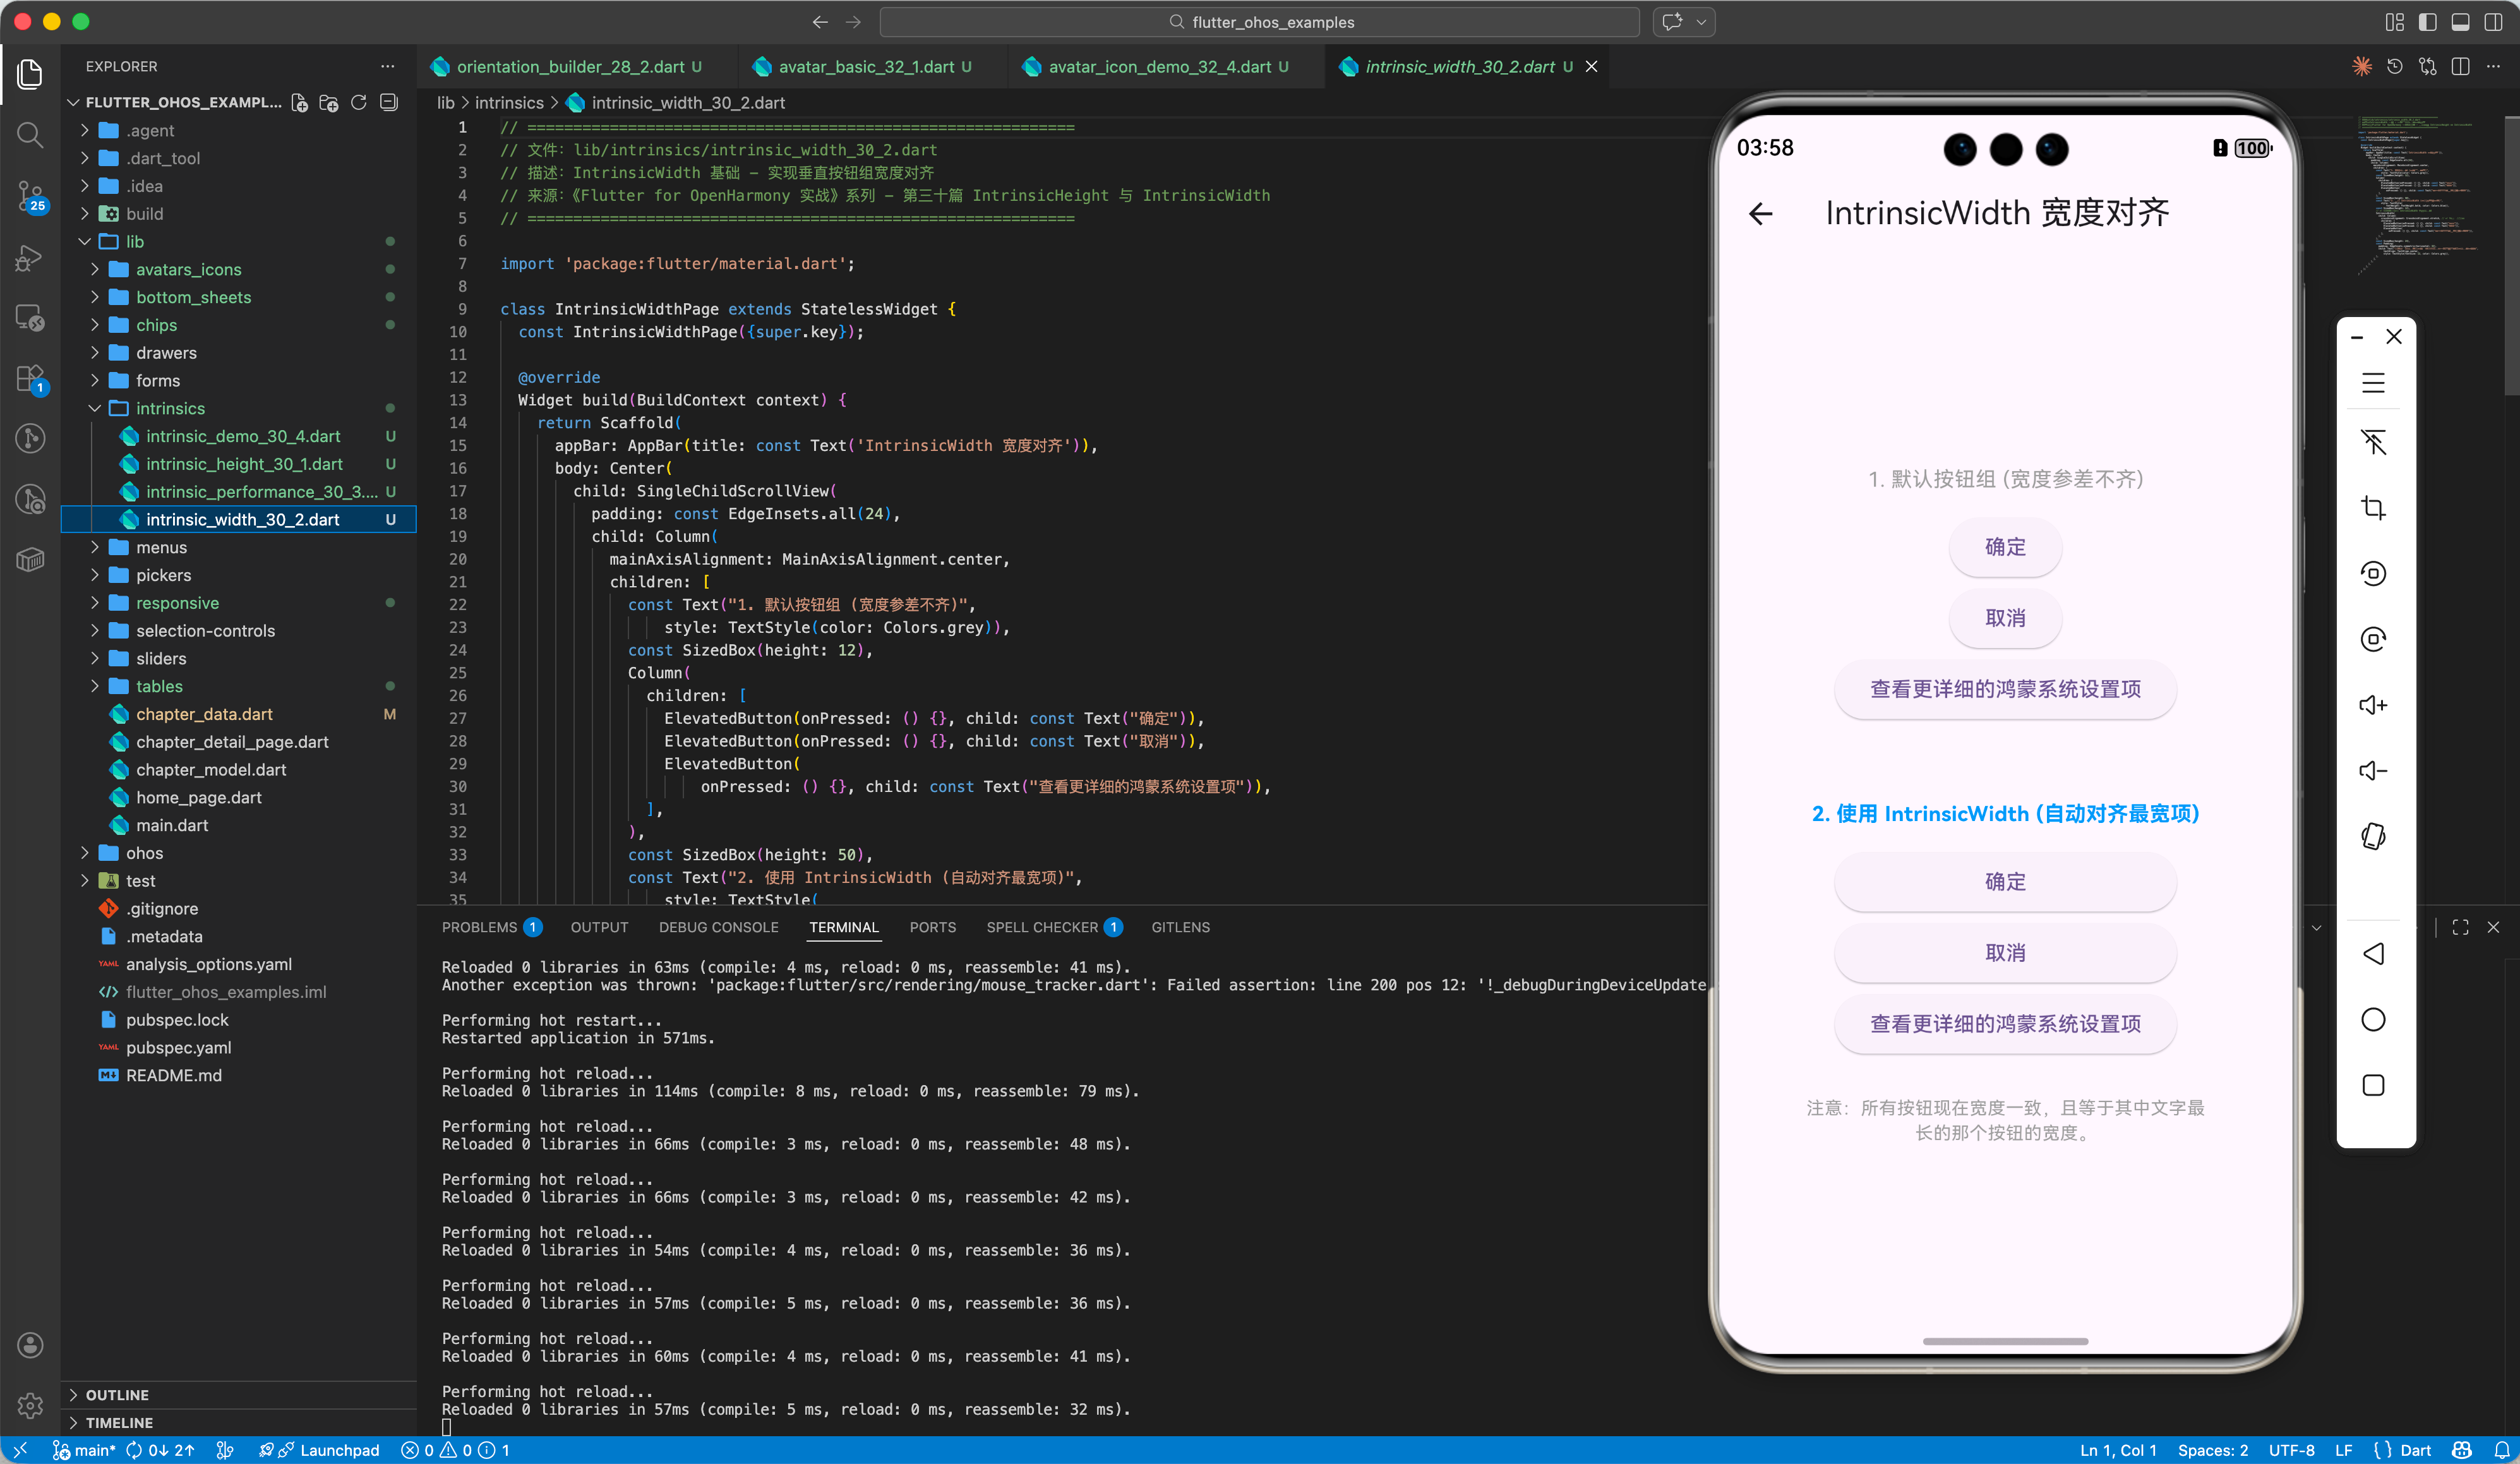Click New File icon in Explorer header
This screenshot has height=1464, width=2520.
tap(299, 102)
